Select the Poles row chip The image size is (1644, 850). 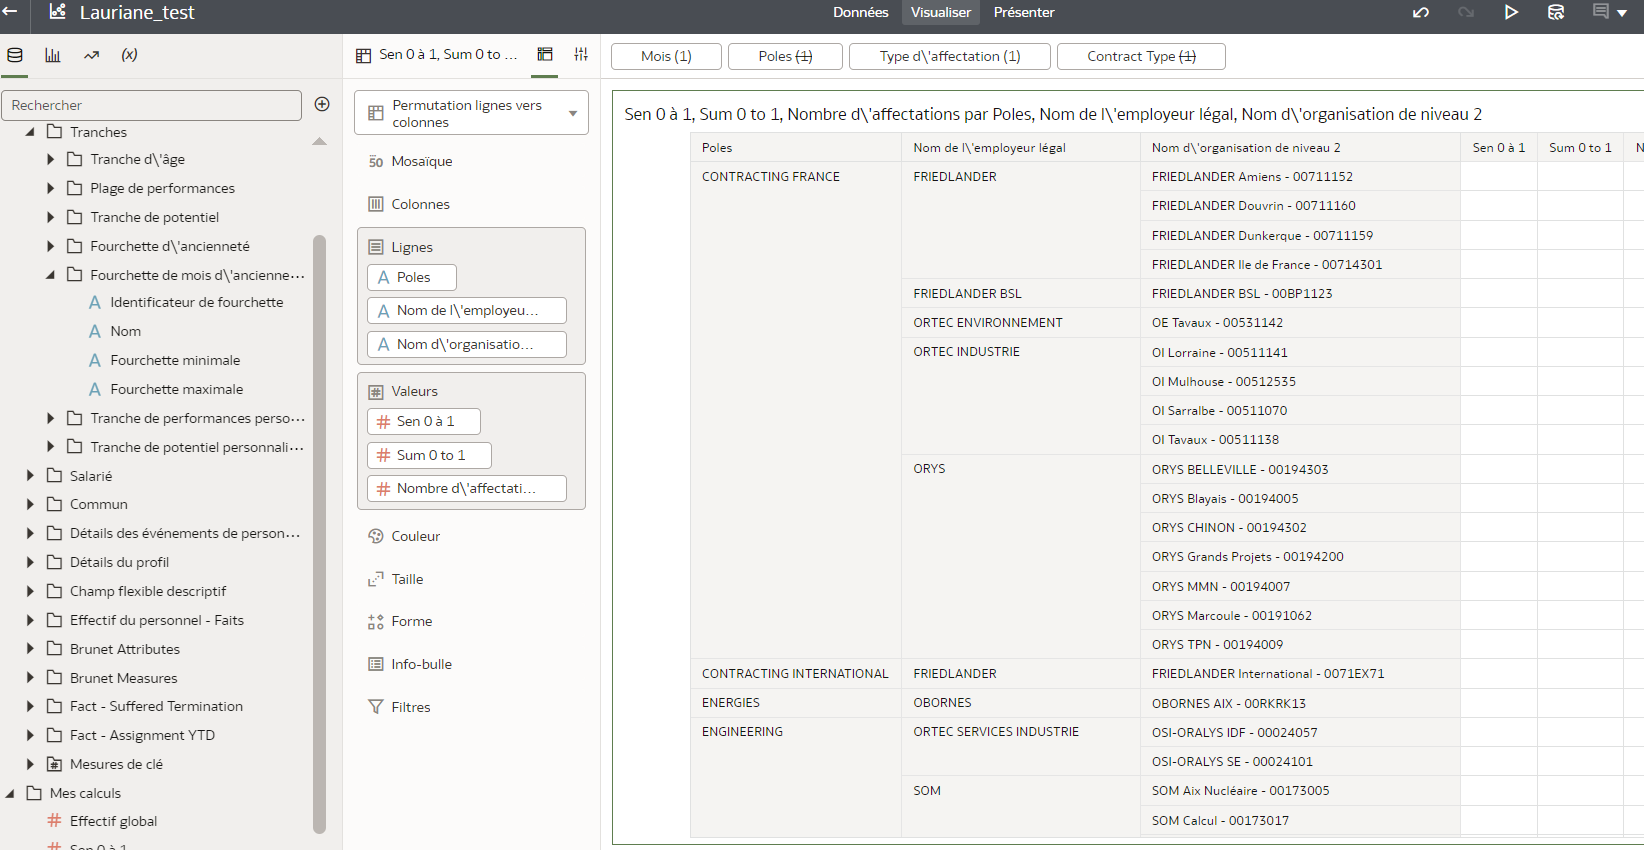pos(412,277)
